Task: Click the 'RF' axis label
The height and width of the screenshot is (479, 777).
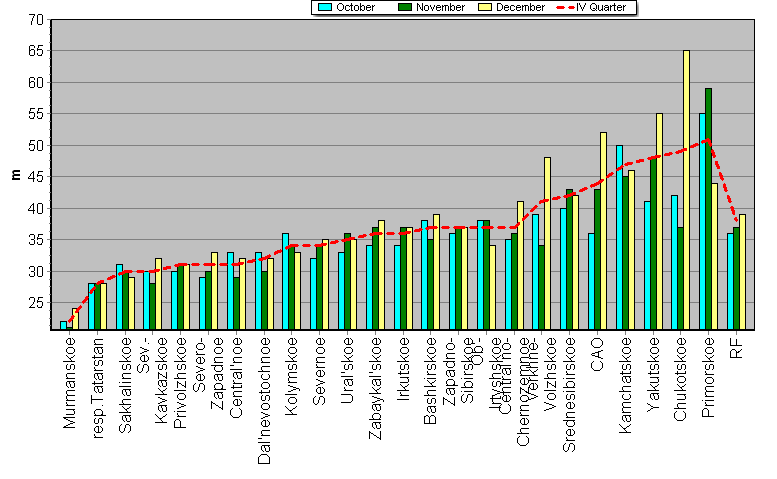Action: (736, 348)
